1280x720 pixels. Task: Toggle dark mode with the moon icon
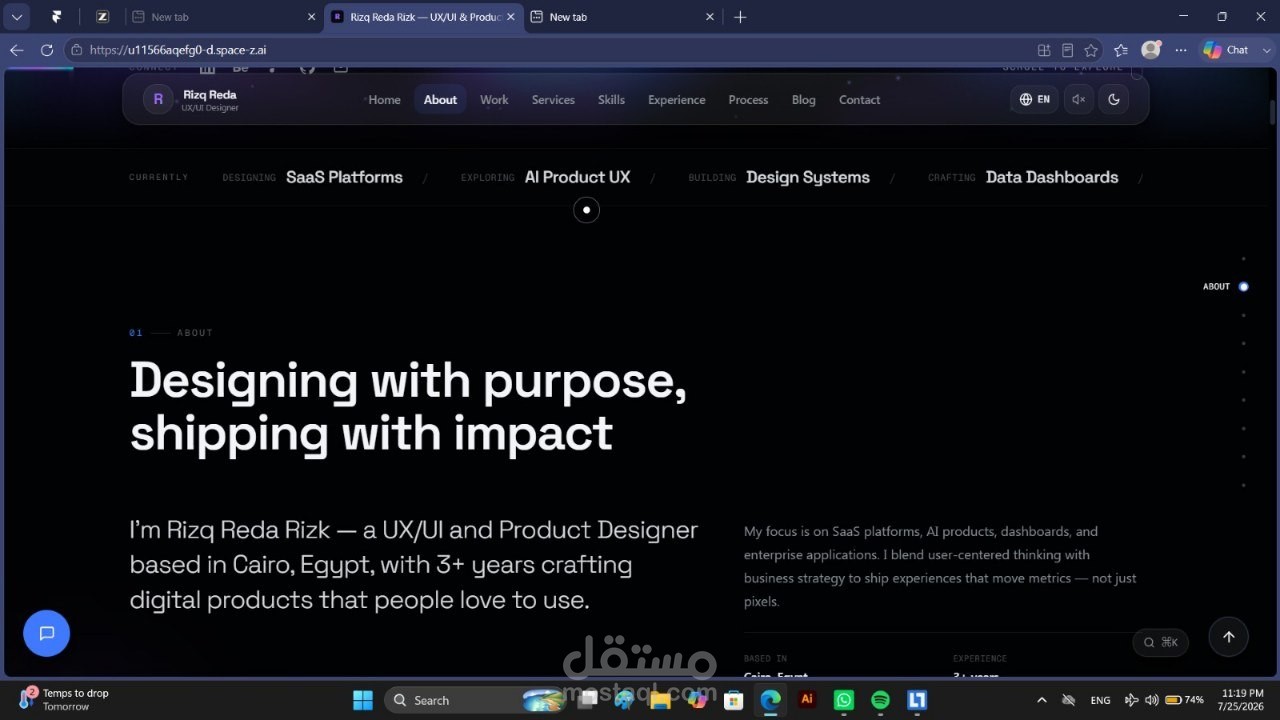(x=1114, y=99)
